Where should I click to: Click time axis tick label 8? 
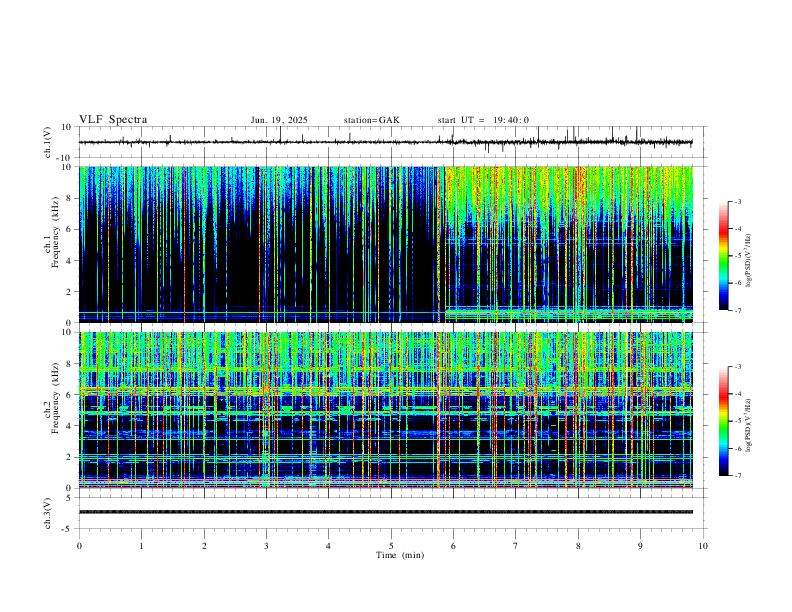click(x=578, y=546)
